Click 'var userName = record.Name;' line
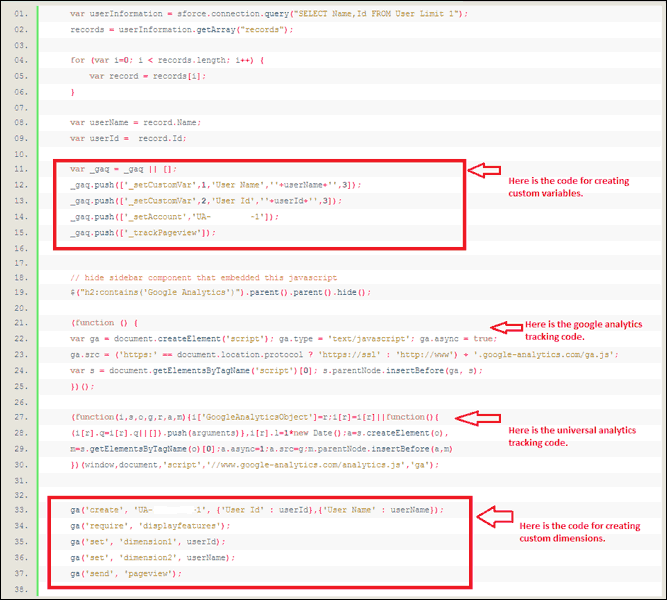 [135, 122]
